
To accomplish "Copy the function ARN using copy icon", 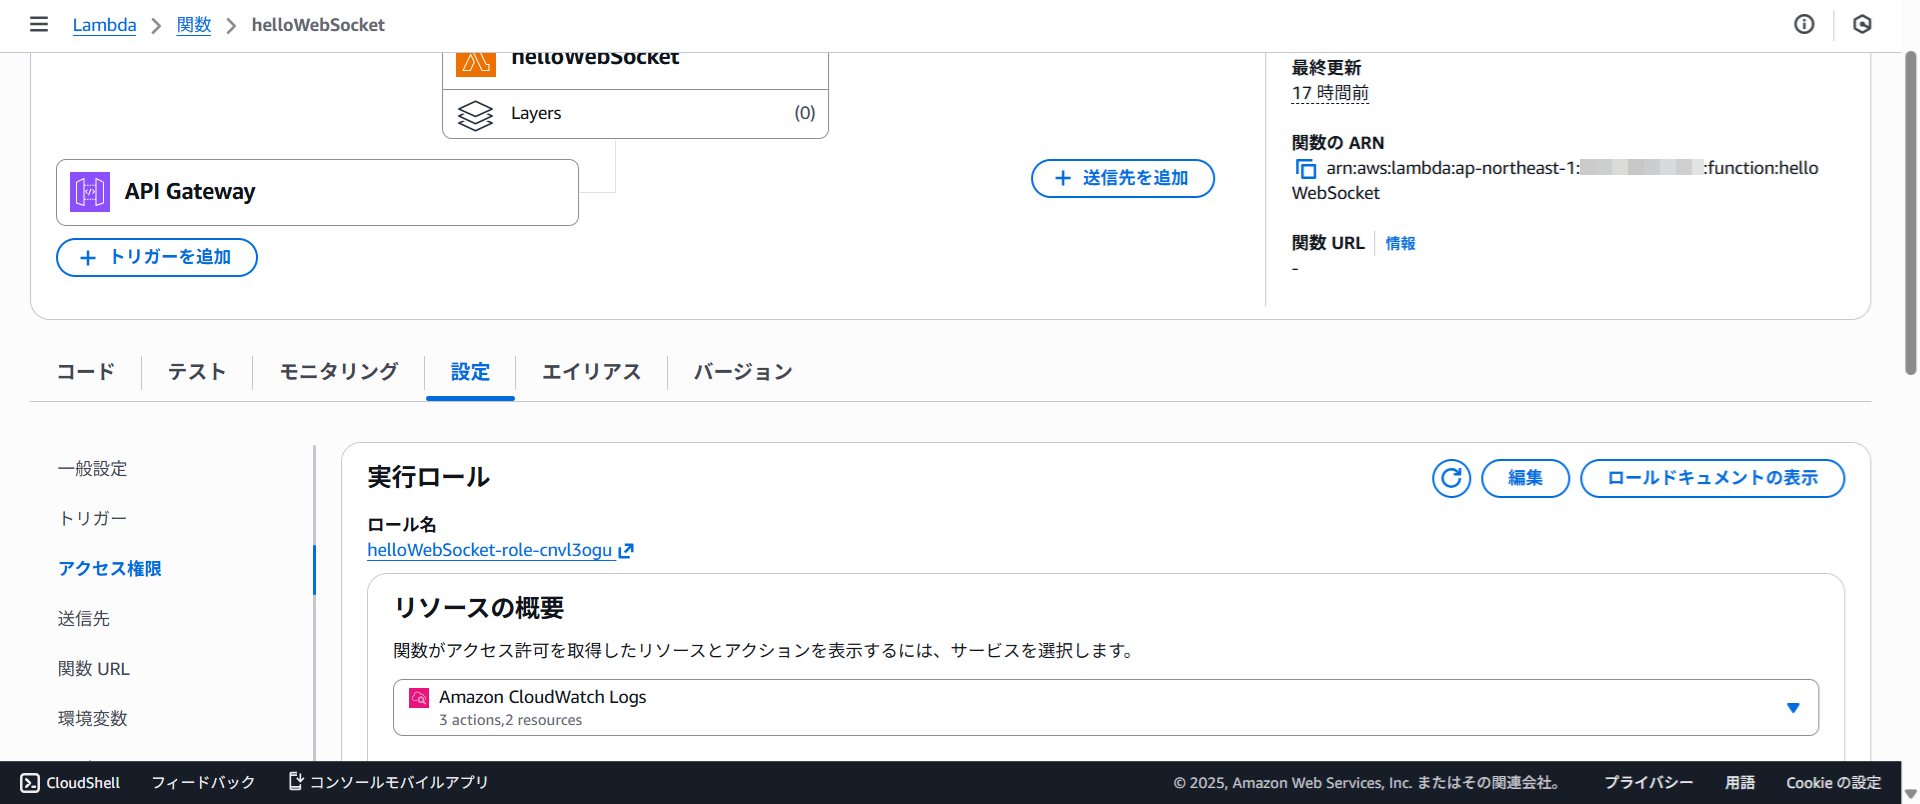I will tap(1305, 169).
